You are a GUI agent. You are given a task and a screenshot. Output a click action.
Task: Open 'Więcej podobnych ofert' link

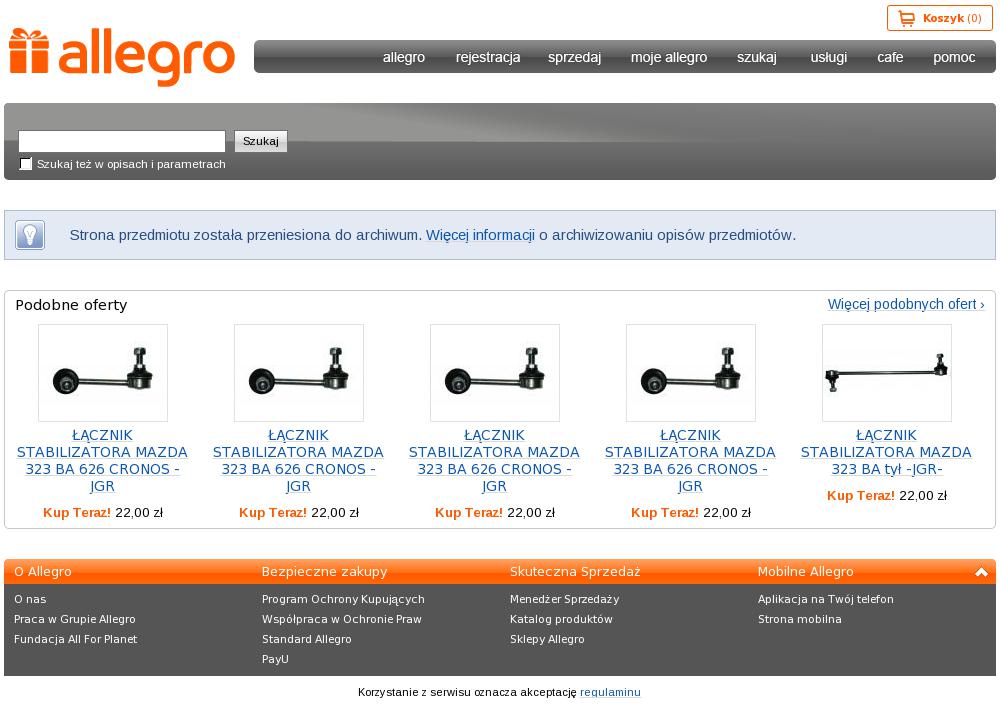906,304
